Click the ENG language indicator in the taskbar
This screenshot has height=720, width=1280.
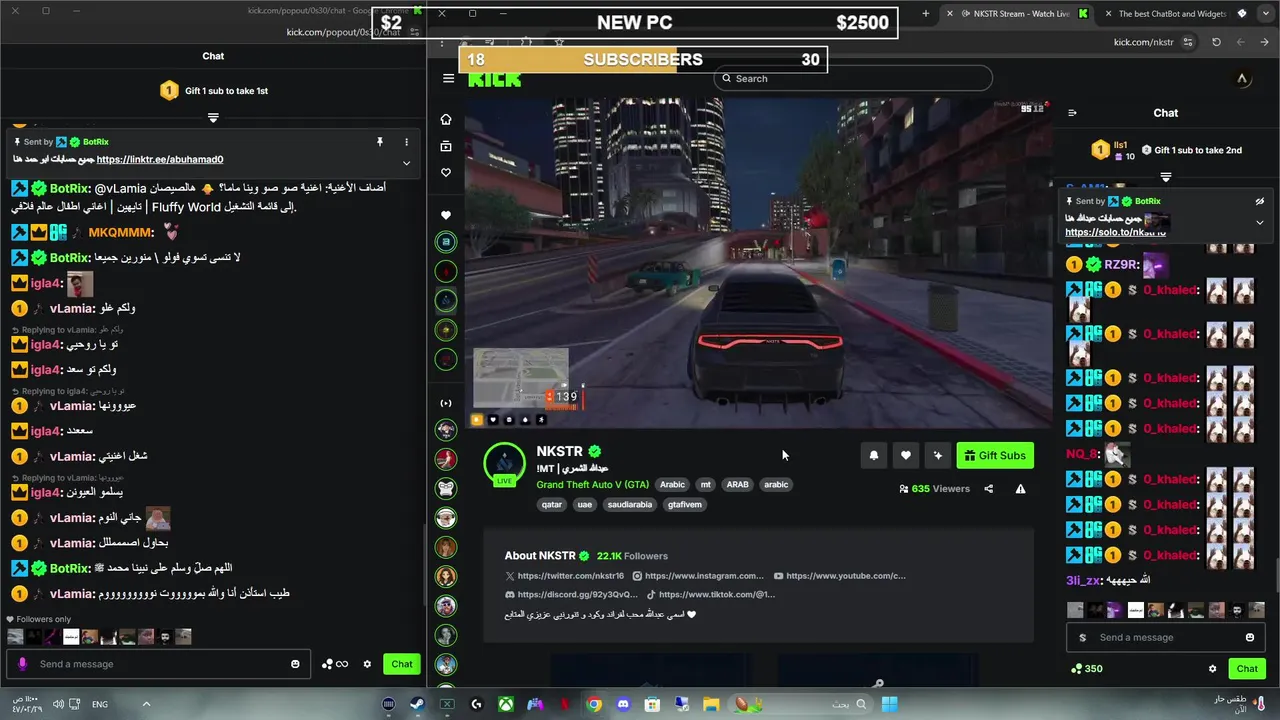pos(100,704)
